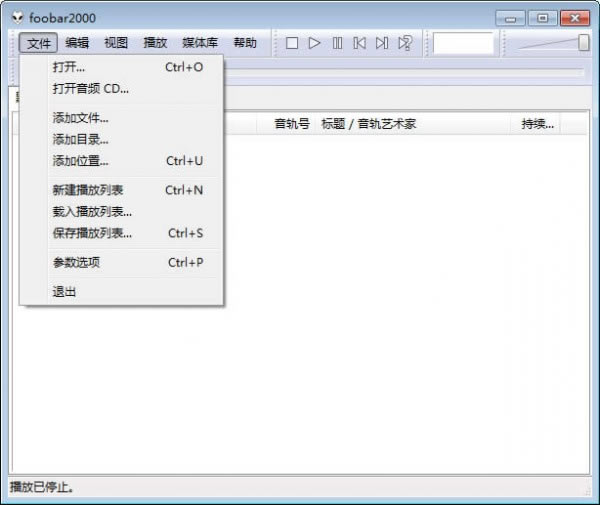
Task: Select 打开... from the file menu
Action: 69,67
